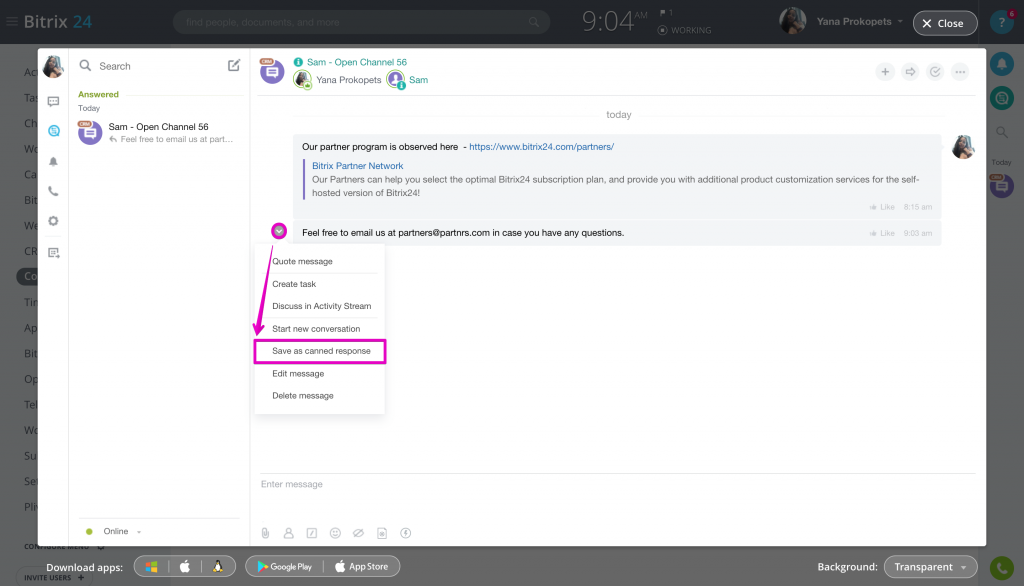
Task: Open the three-dot more actions menu
Action: [x=960, y=72]
